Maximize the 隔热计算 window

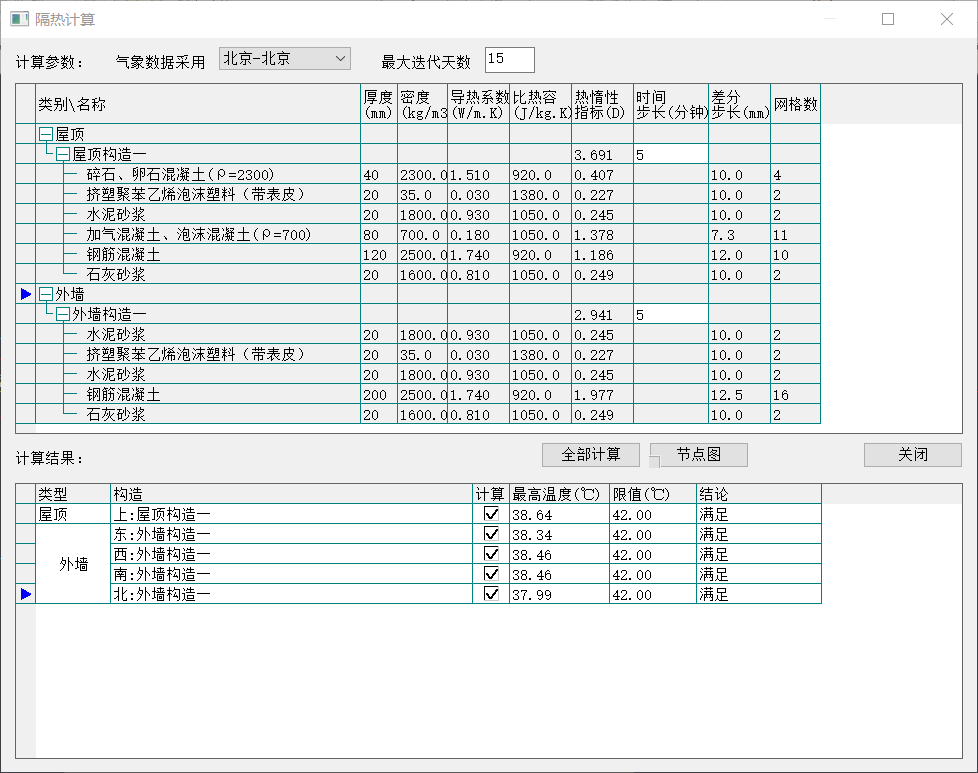[888, 19]
